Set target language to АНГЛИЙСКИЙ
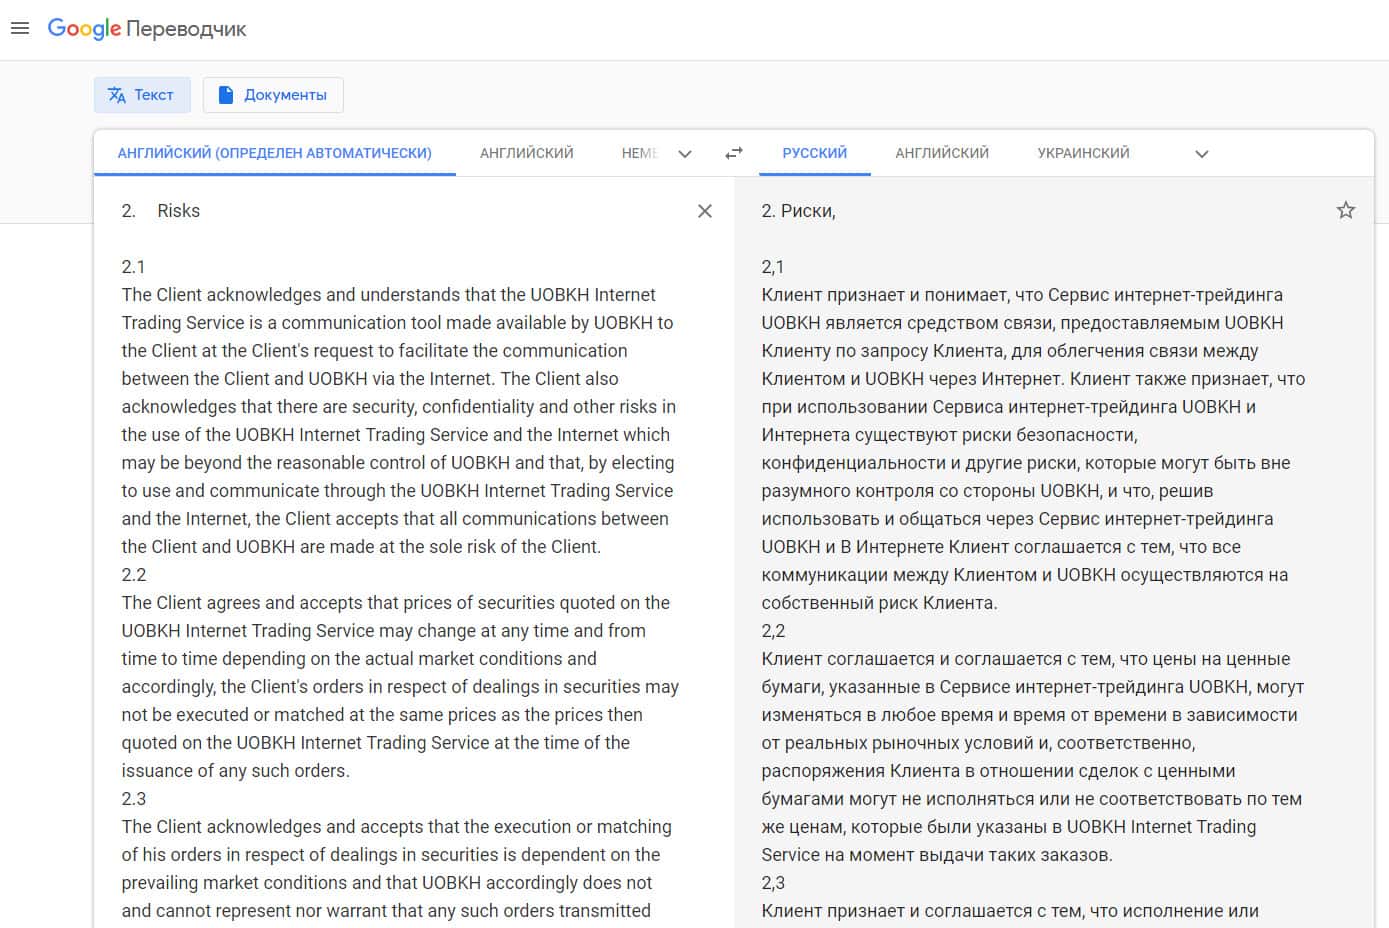The width and height of the screenshot is (1389, 928). [941, 153]
